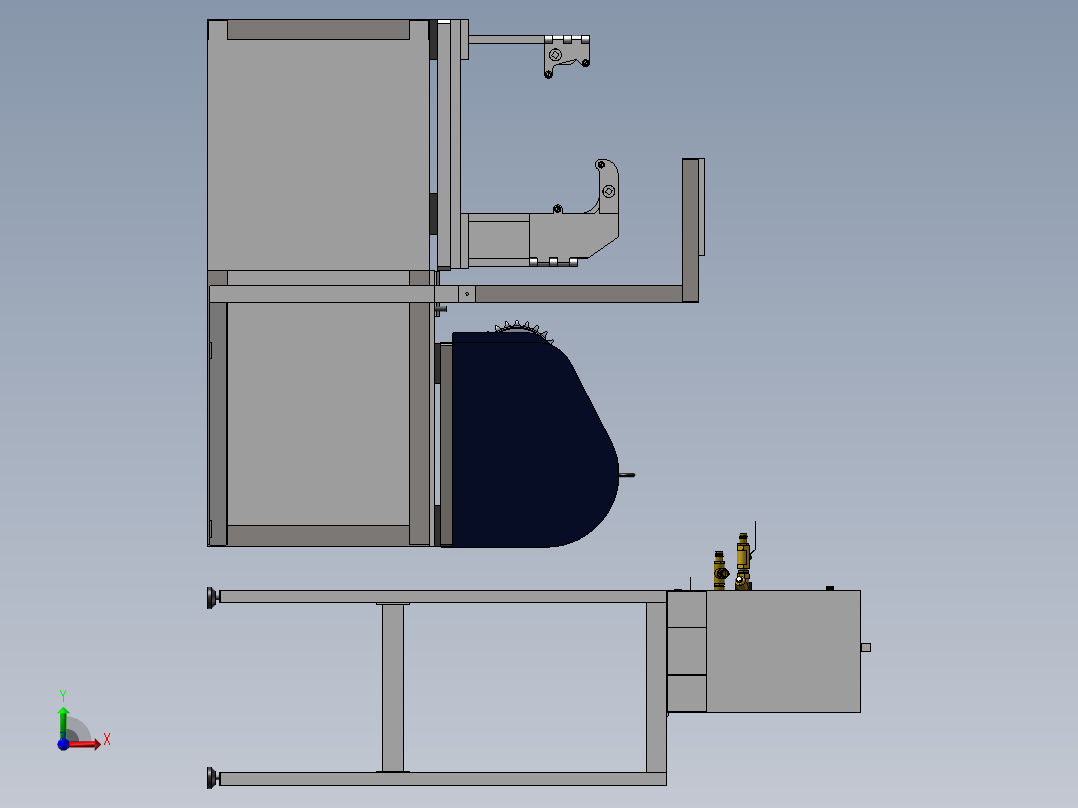This screenshot has width=1078, height=808.
Task: Select the small square knob on tank's right side
Action: (866, 647)
